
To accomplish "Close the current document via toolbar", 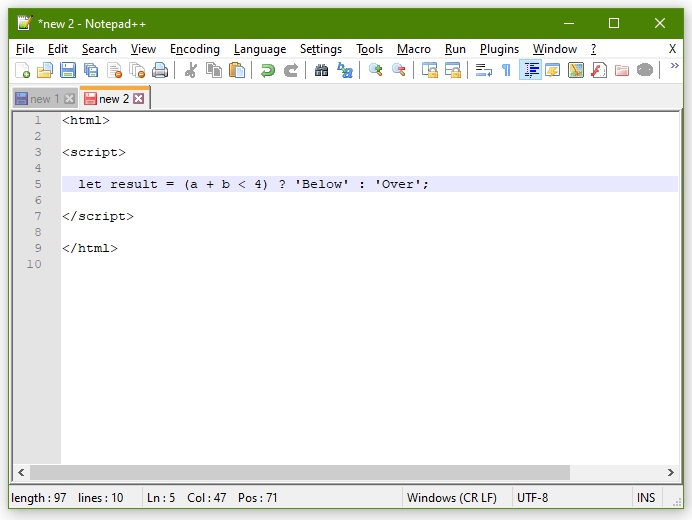I will 114,70.
